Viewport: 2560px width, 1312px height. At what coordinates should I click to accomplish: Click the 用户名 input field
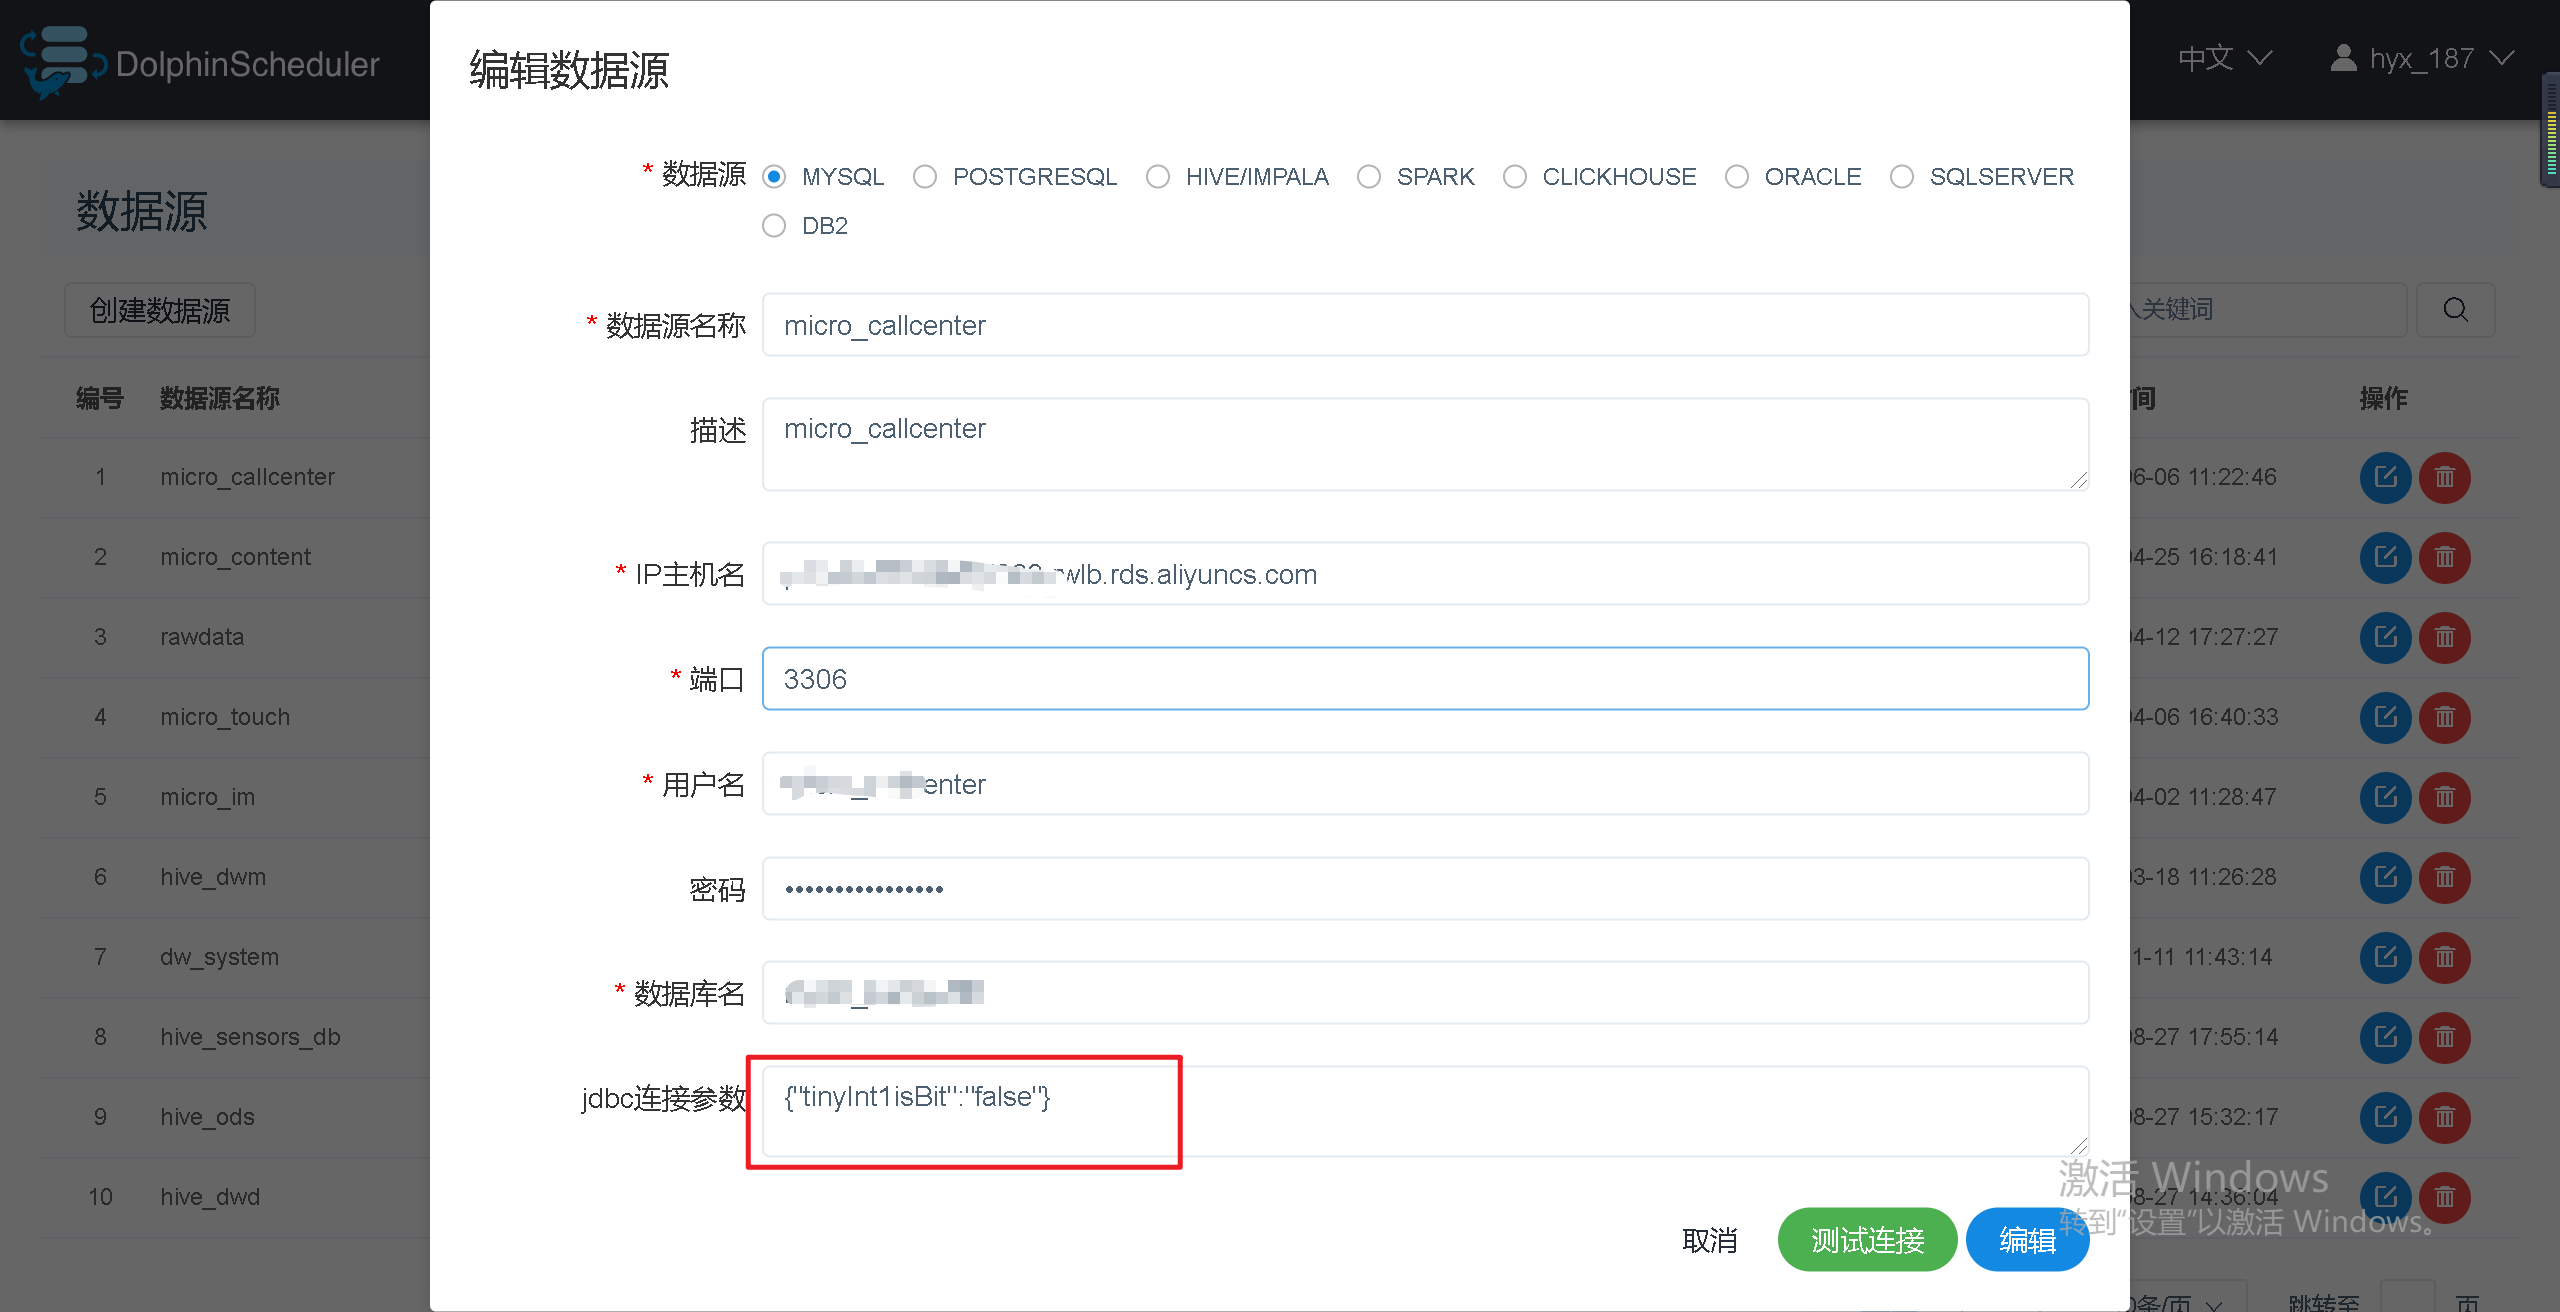pos(1425,784)
